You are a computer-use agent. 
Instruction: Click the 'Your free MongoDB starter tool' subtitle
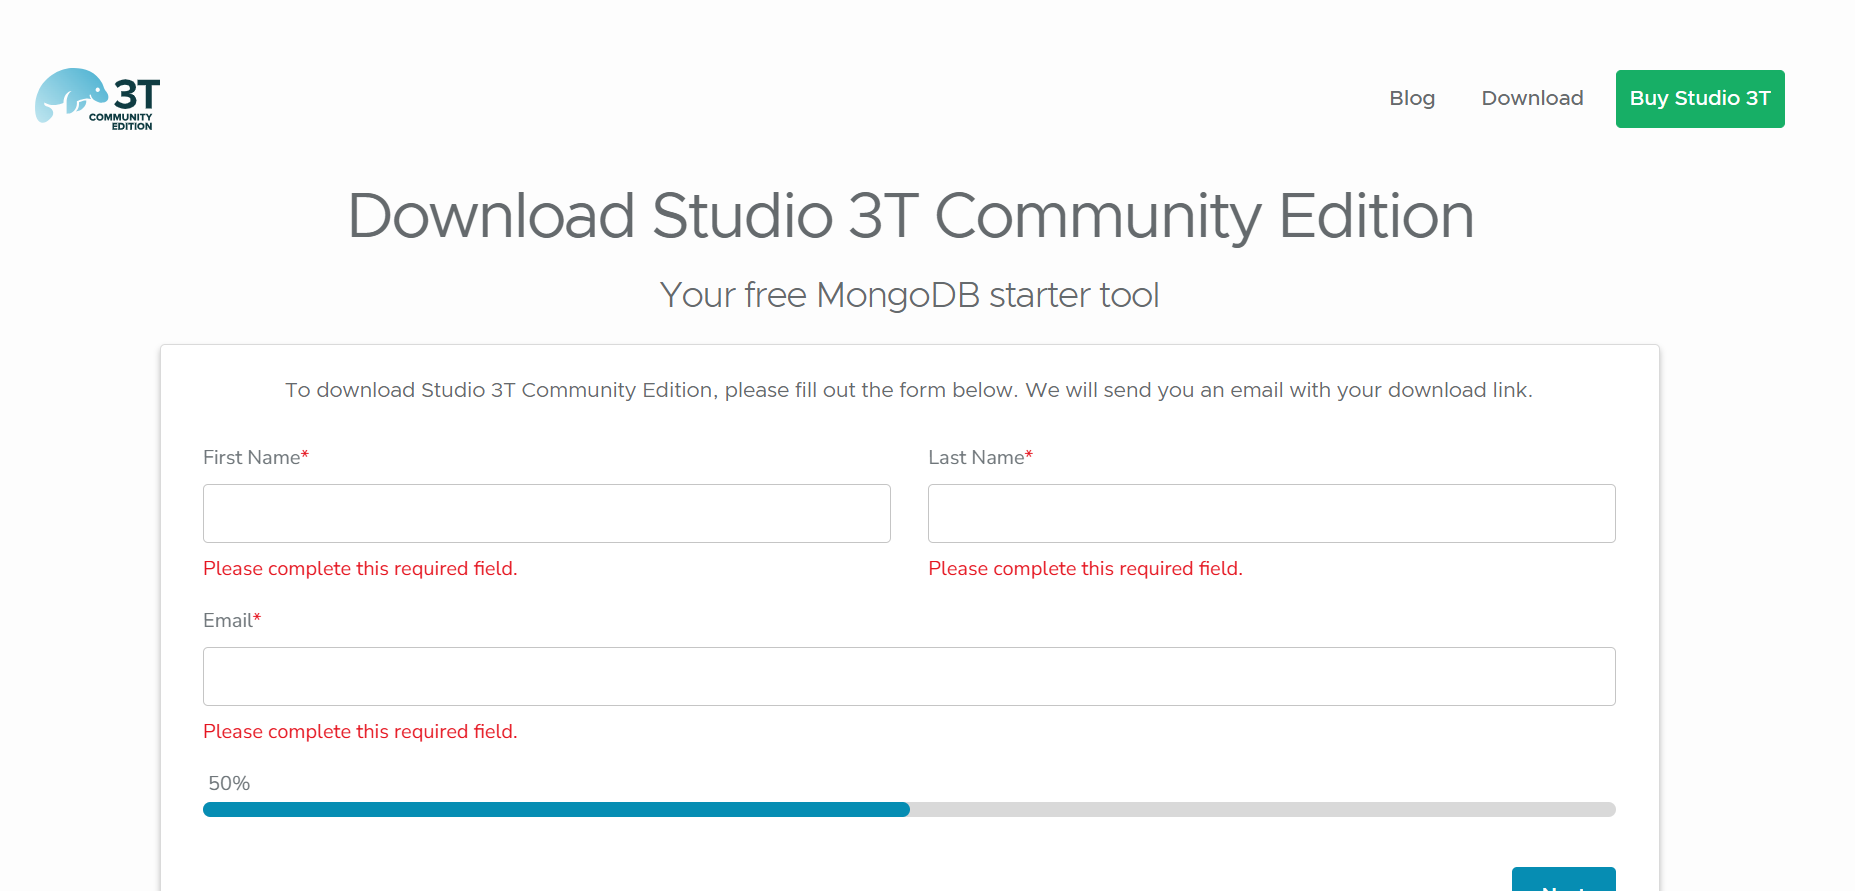coord(909,295)
